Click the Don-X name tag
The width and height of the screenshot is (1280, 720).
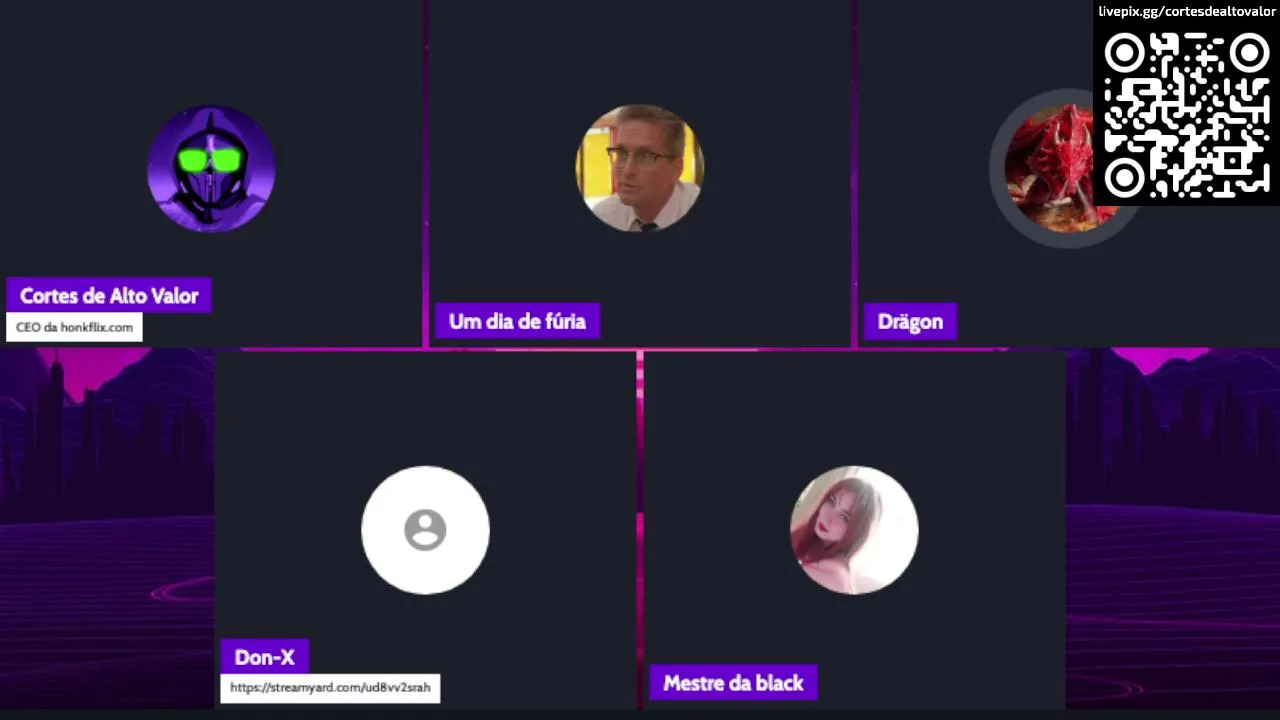pyautogui.click(x=264, y=657)
